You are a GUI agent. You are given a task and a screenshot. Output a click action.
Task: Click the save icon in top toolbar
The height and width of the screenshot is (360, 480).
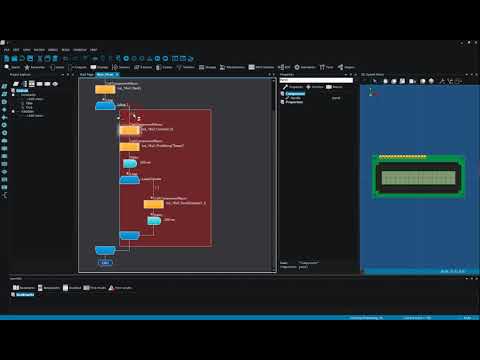pyautogui.click(x=30, y=59)
